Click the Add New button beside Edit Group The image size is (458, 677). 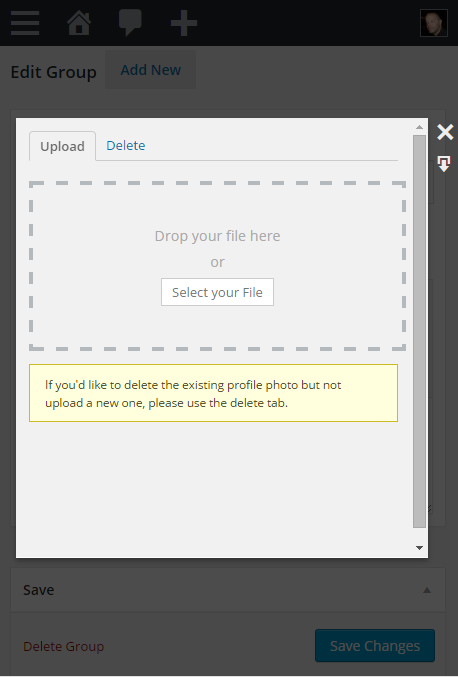pyautogui.click(x=151, y=70)
